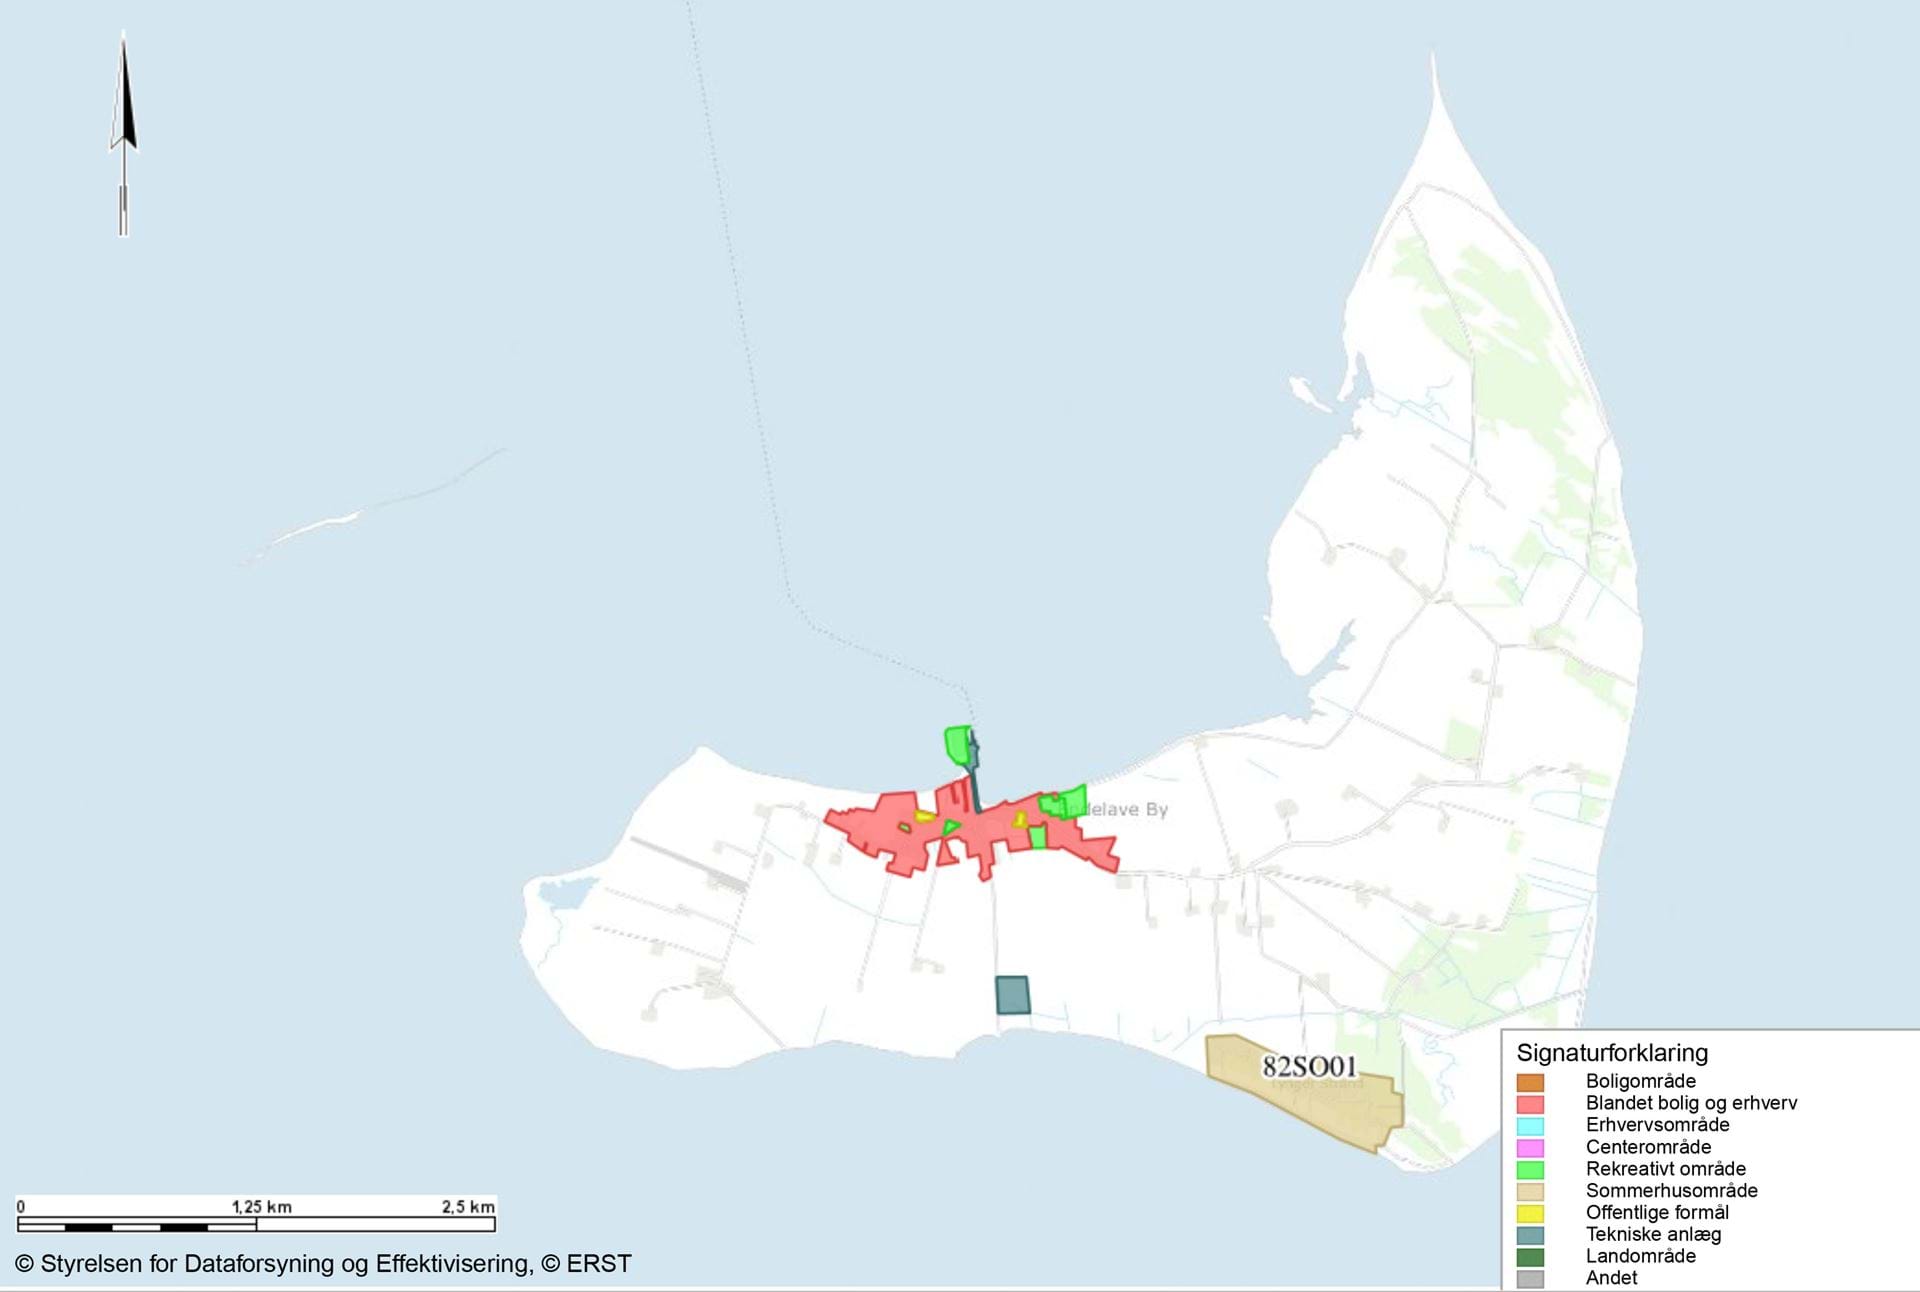Click the 82SO01 area label
1920x1292 pixels.
pyautogui.click(x=1309, y=1067)
